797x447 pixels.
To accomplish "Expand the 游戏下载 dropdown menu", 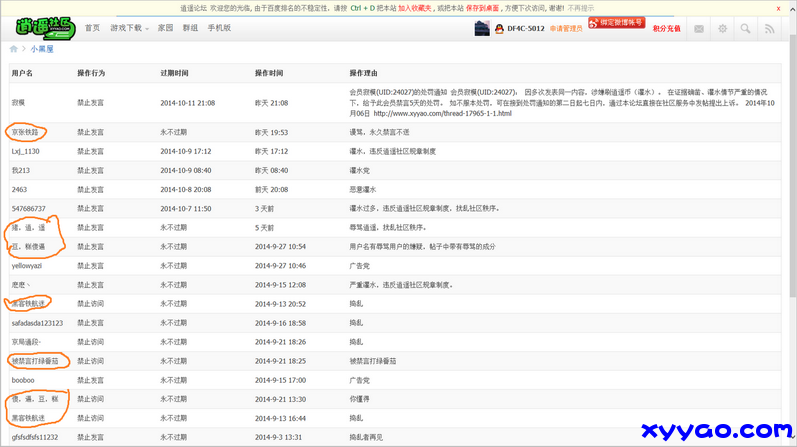I will [x=129, y=28].
